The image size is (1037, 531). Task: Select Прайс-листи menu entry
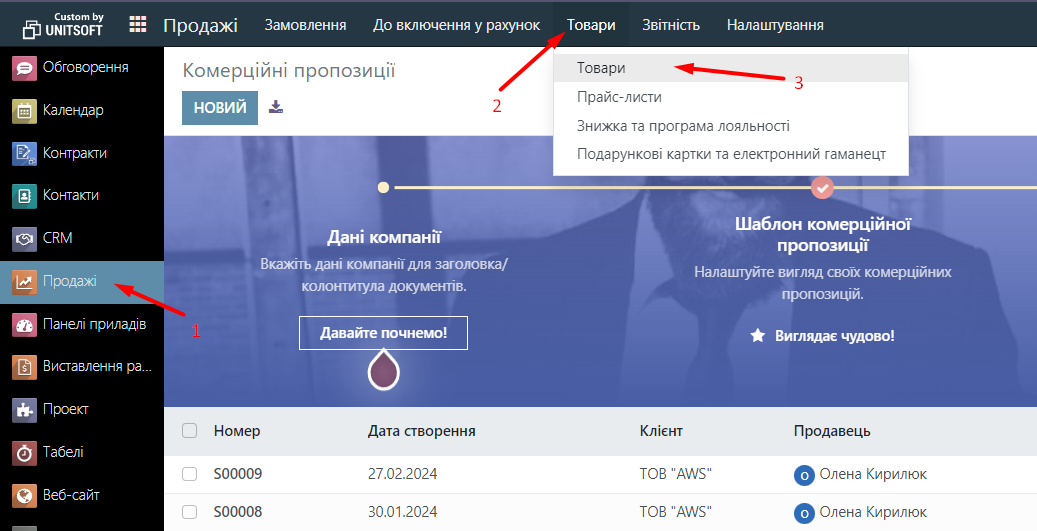(619, 97)
